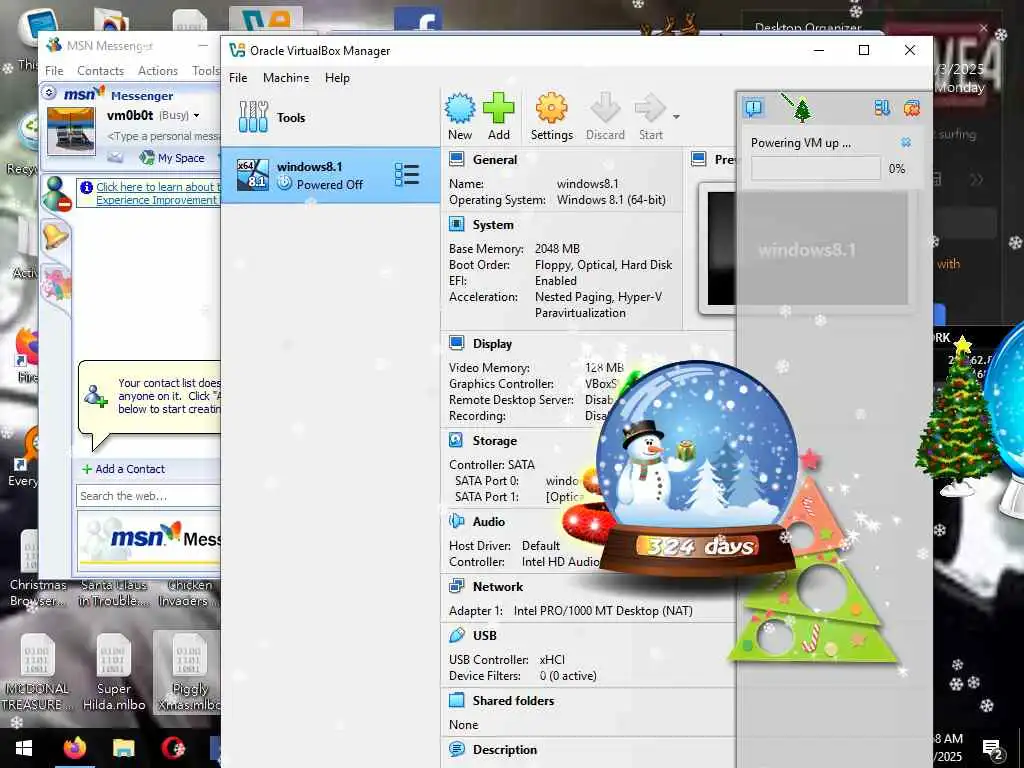1024x768 pixels.
Task: Open File menu in MSN Messenger
Action: 54,71
